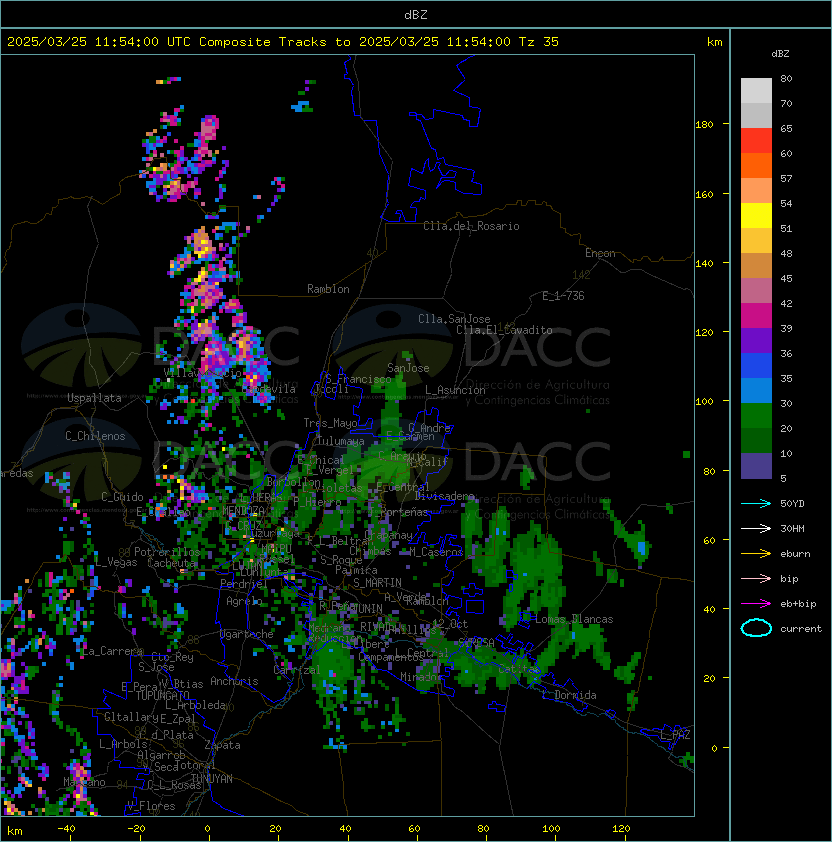Click the Lomas_Blancas label
This screenshot has width=832, height=842.
[x=574, y=619]
